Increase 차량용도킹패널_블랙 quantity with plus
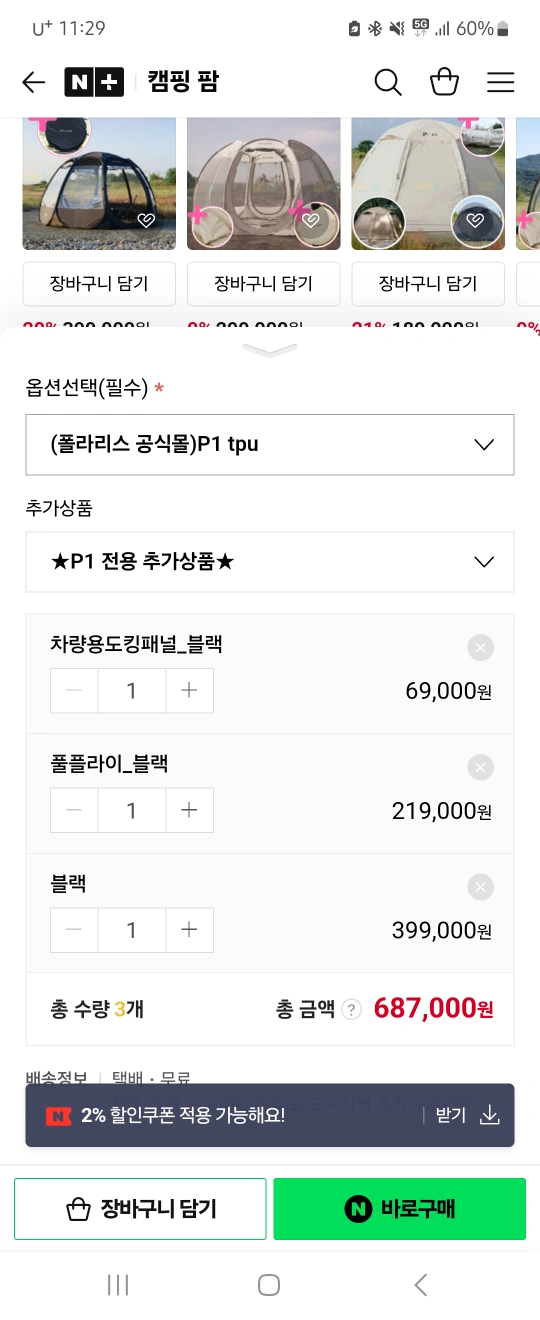This screenshot has height=1320, width=540. click(x=189, y=691)
